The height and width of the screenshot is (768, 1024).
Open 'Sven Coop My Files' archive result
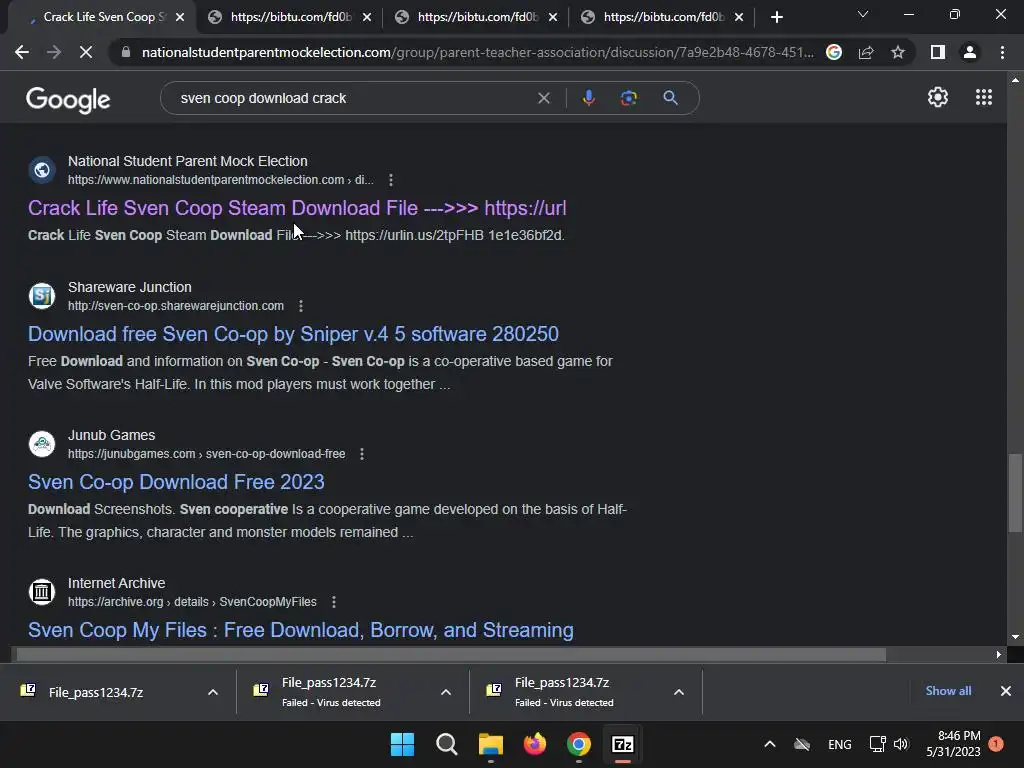[x=300, y=630]
